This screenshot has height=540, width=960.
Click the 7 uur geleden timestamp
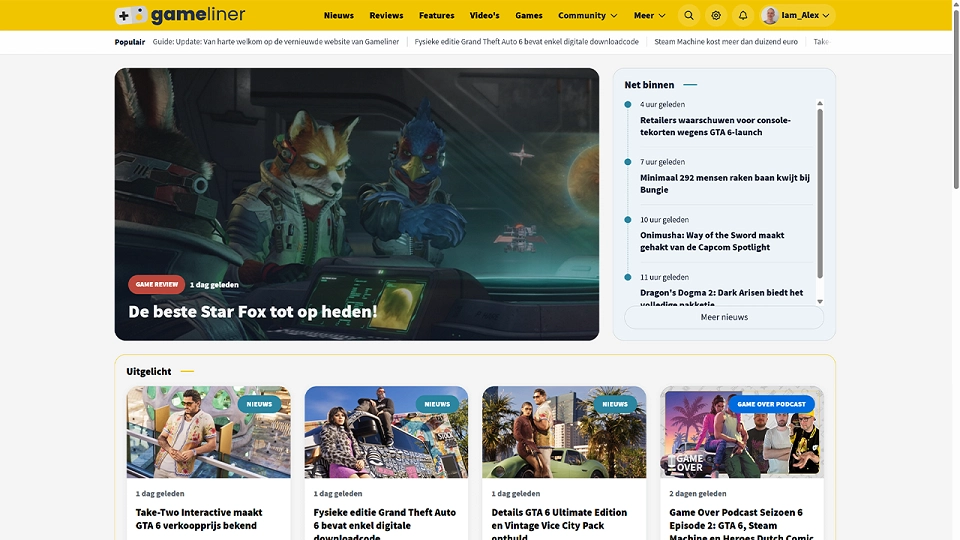coord(662,162)
